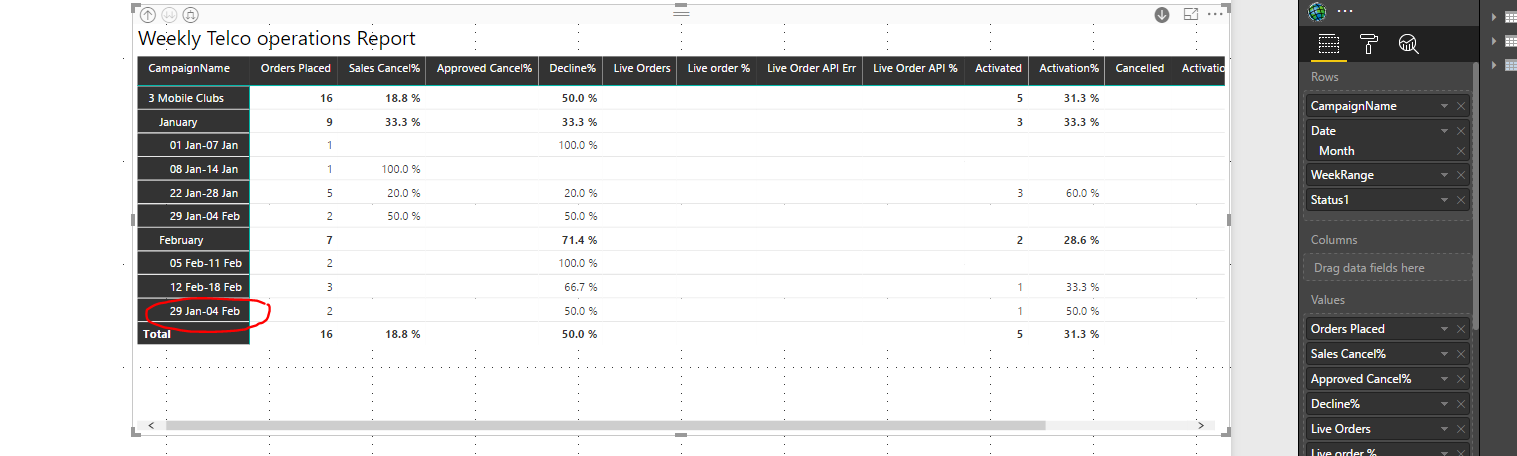Open CampaignName field dropdown menu
The height and width of the screenshot is (456, 1517).
click(1444, 106)
